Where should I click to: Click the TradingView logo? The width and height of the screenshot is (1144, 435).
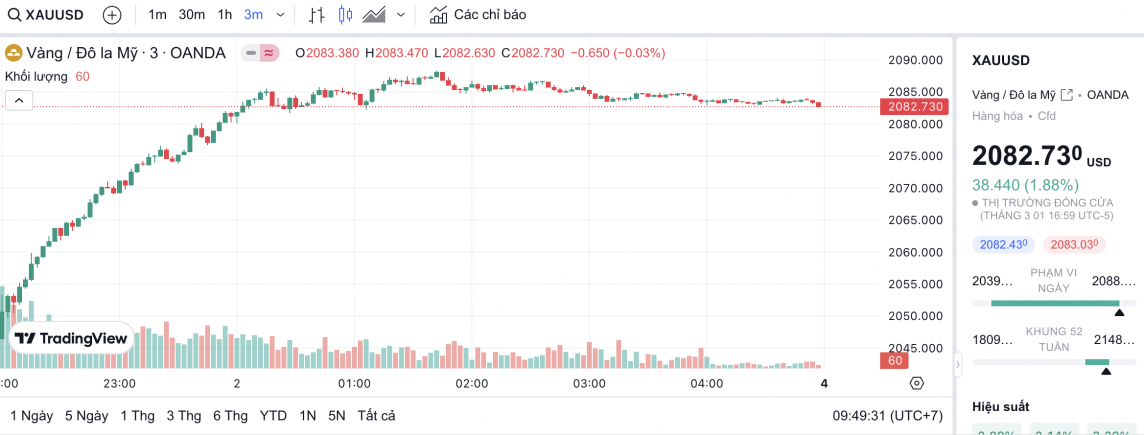point(72,339)
